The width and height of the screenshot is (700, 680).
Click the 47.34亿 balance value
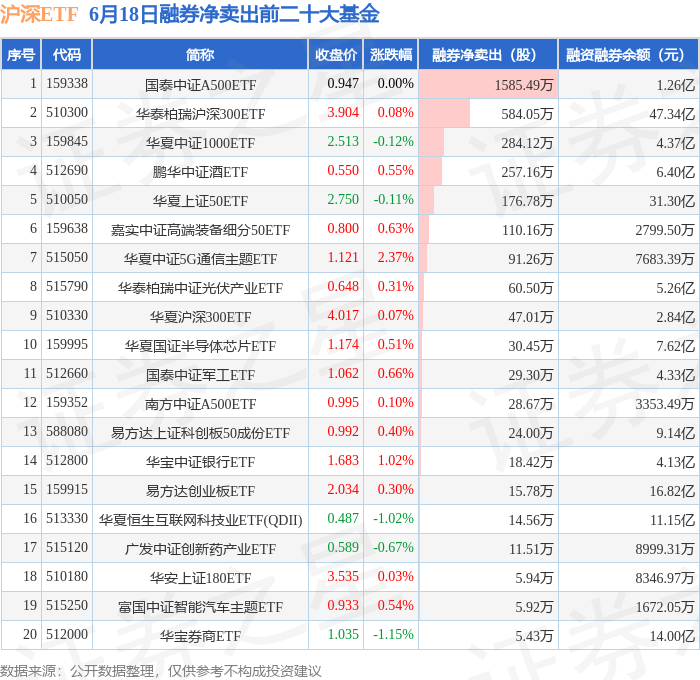pyautogui.click(x=672, y=114)
